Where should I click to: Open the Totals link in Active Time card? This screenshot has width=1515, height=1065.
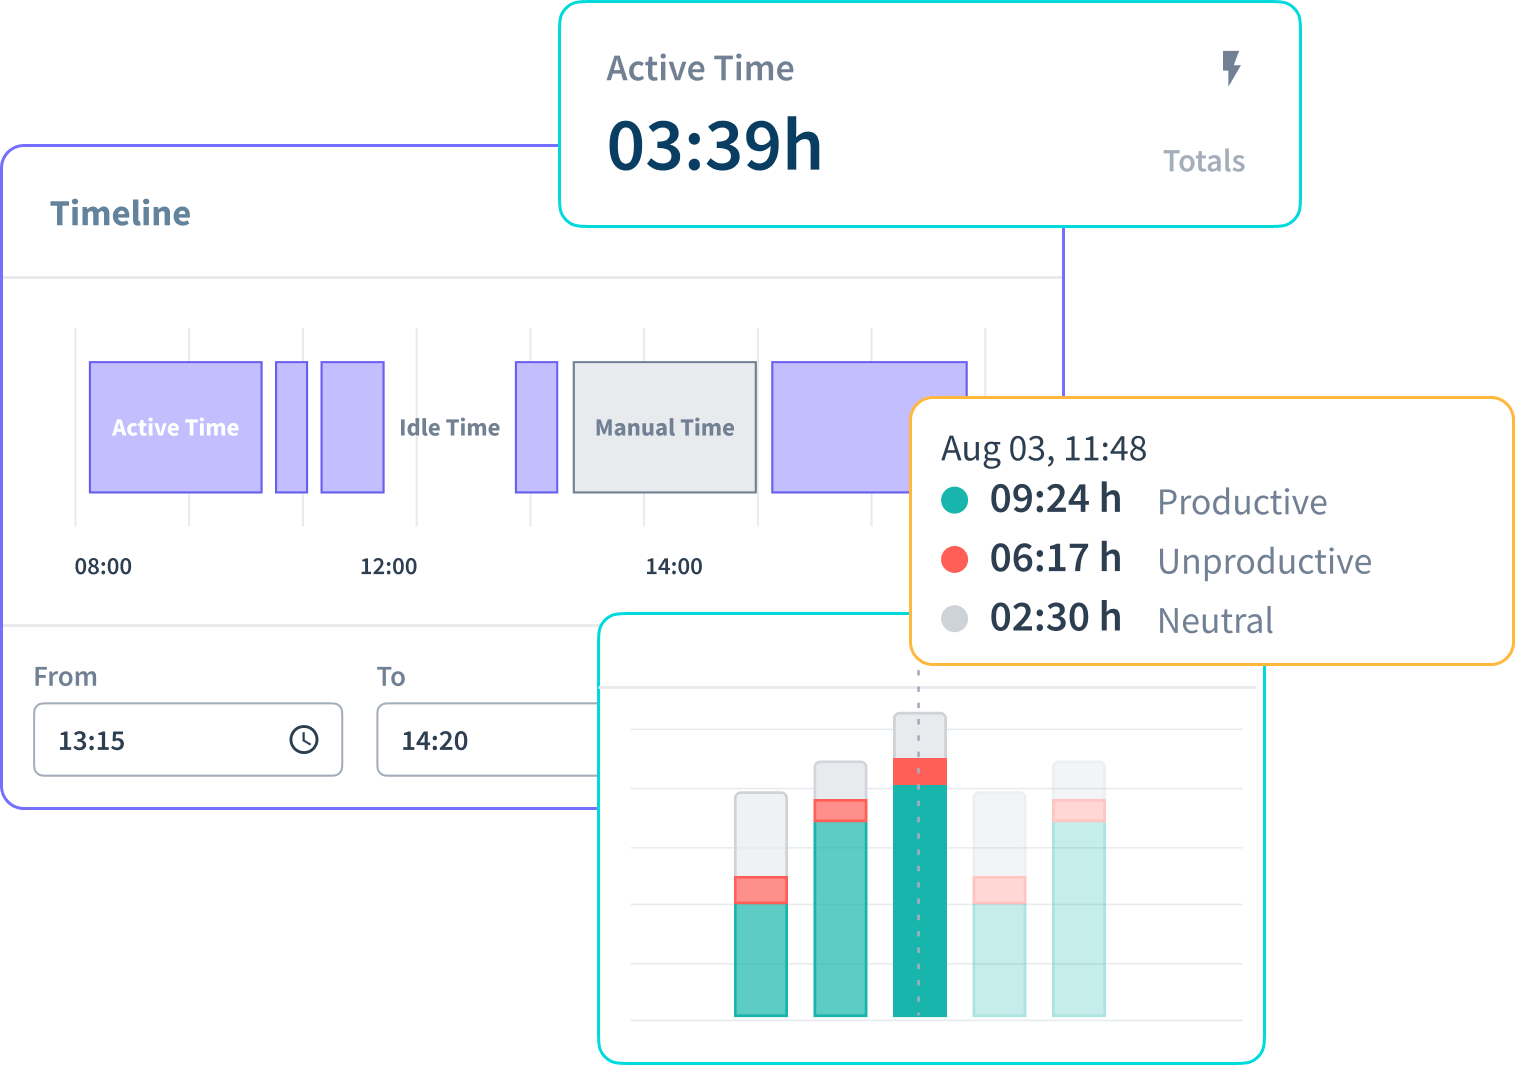(x=1203, y=161)
